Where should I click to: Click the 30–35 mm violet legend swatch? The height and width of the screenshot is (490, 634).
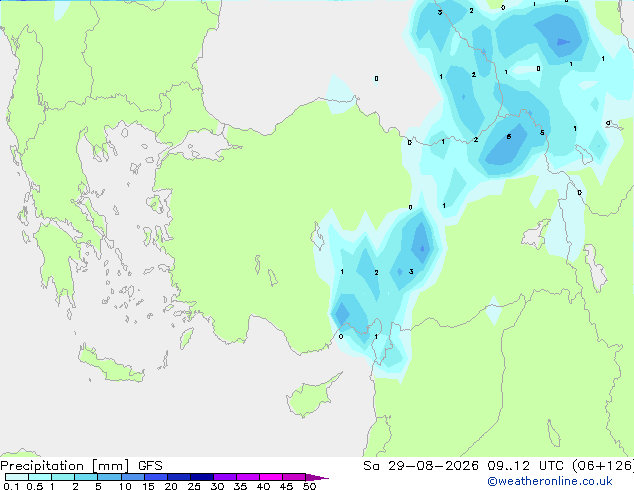tap(225, 477)
